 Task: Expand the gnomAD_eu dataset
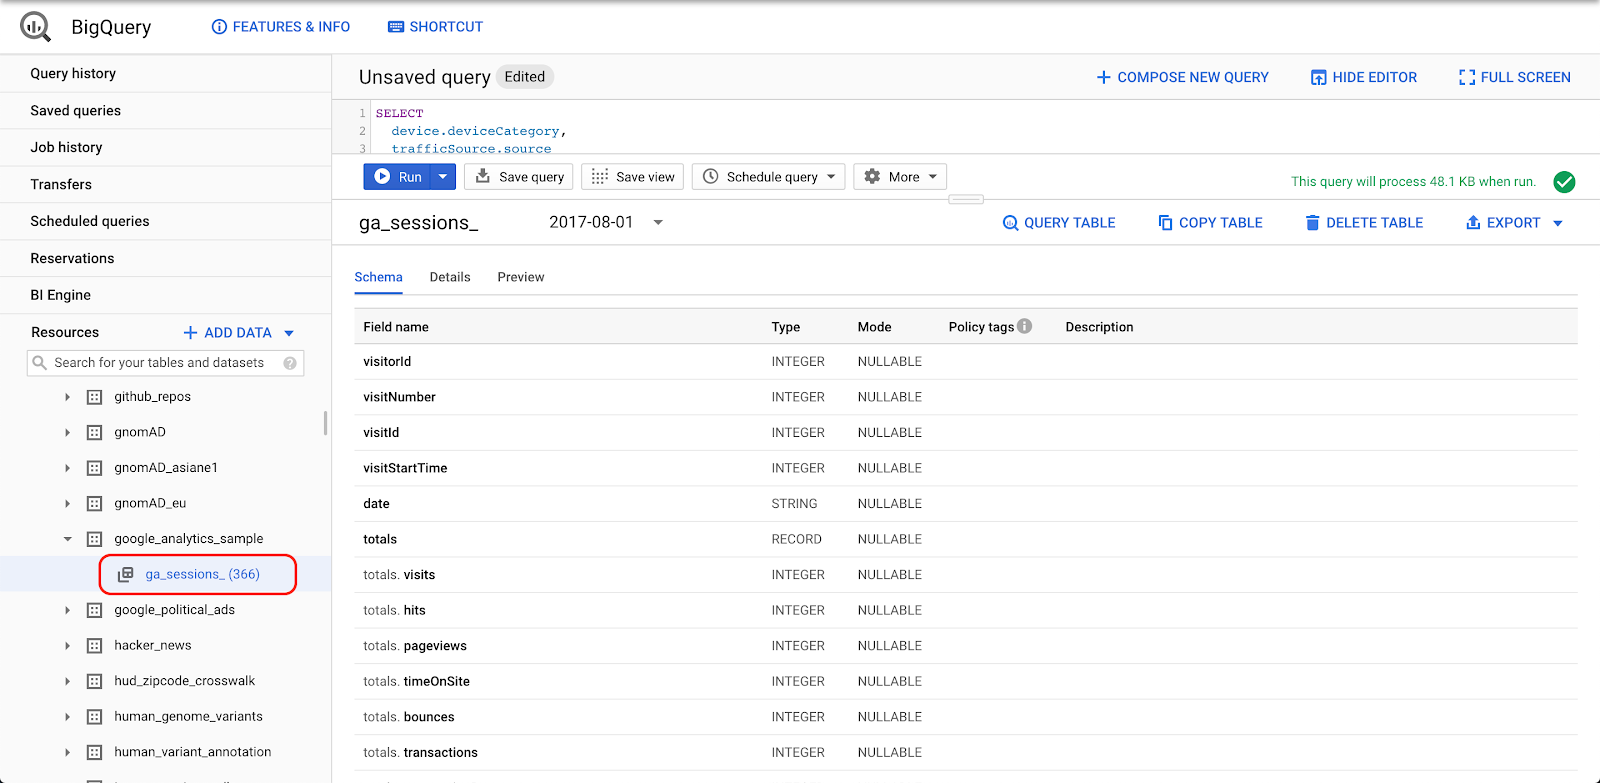67,504
